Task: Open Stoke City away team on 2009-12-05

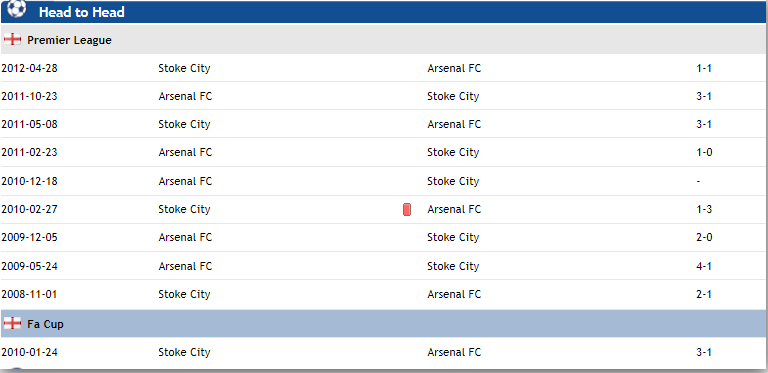Action: [x=453, y=237]
